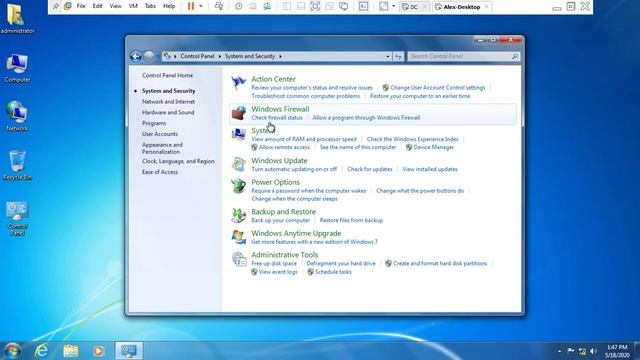The image size is (640, 360).
Task: Open Hardware and Sound category
Action: coord(168,112)
